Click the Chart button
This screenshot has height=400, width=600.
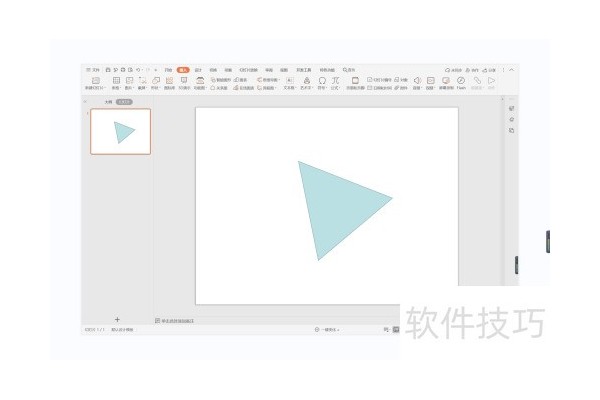[240, 80]
